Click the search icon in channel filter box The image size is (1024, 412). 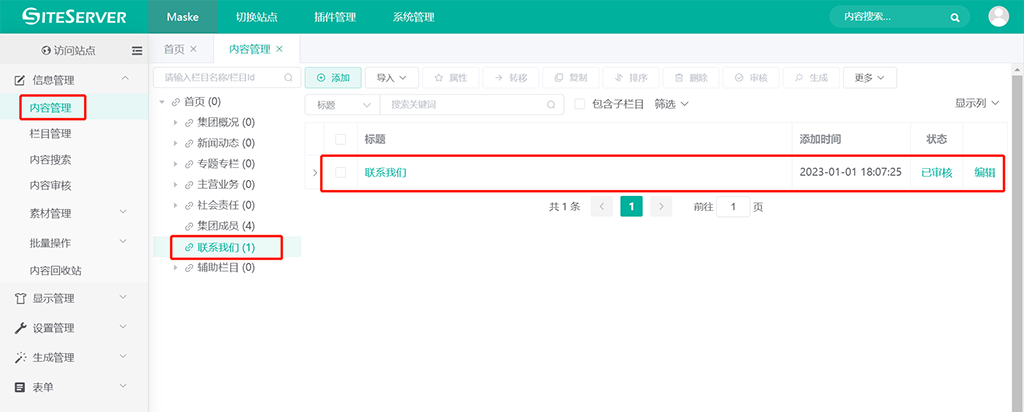[288, 77]
